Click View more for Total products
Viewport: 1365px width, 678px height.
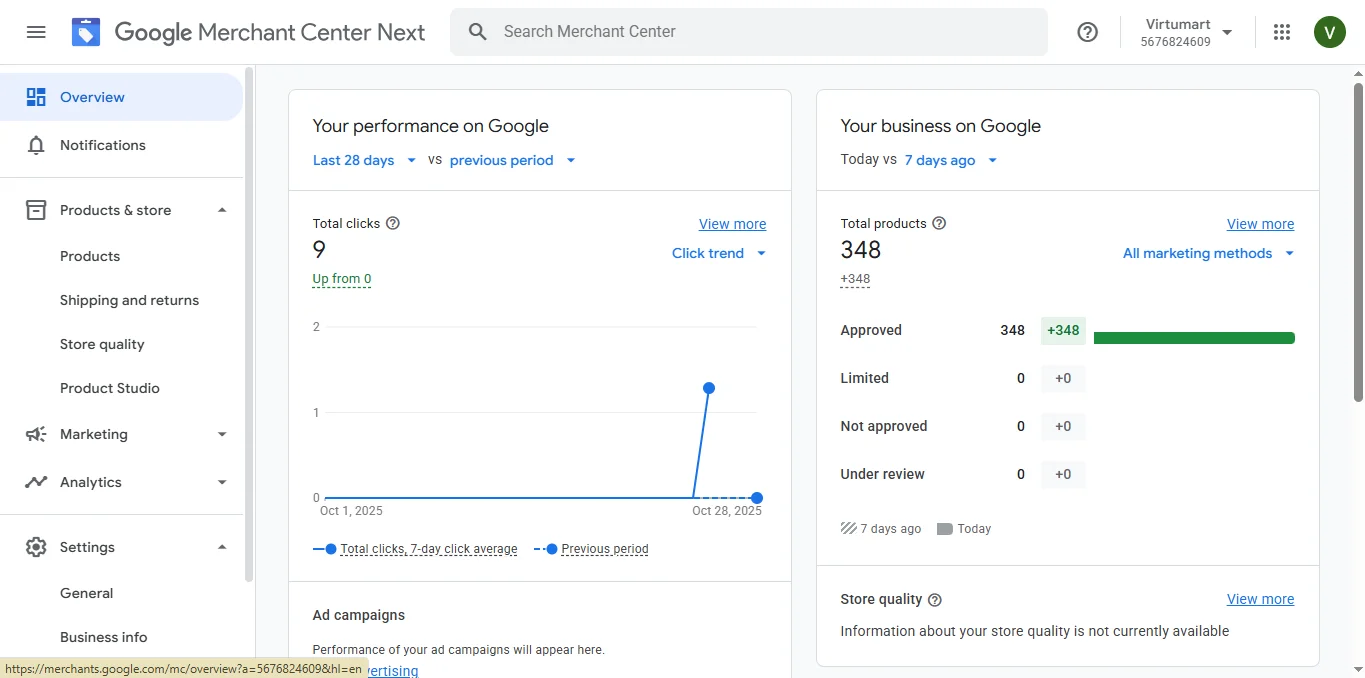[1260, 224]
